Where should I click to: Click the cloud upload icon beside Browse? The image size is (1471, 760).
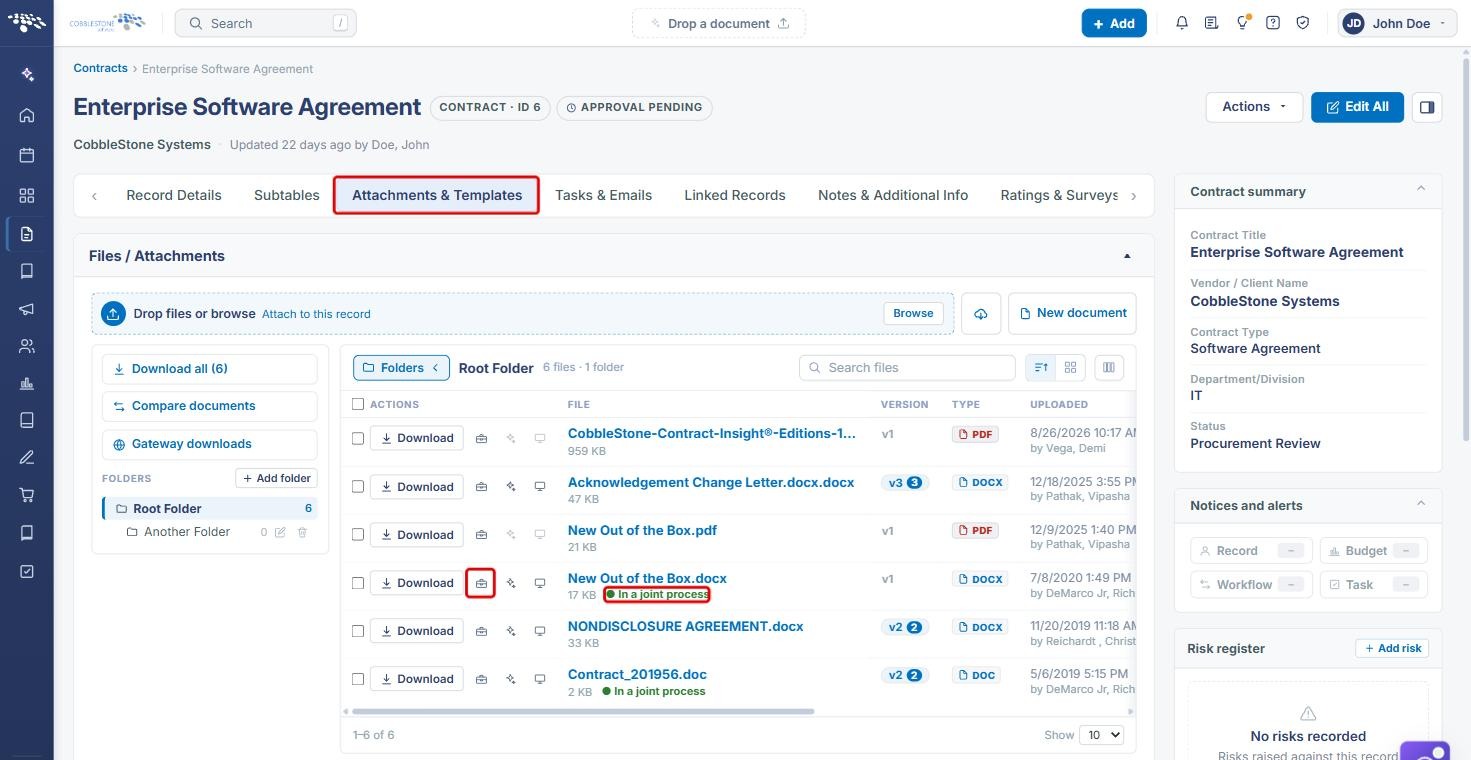point(981,313)
